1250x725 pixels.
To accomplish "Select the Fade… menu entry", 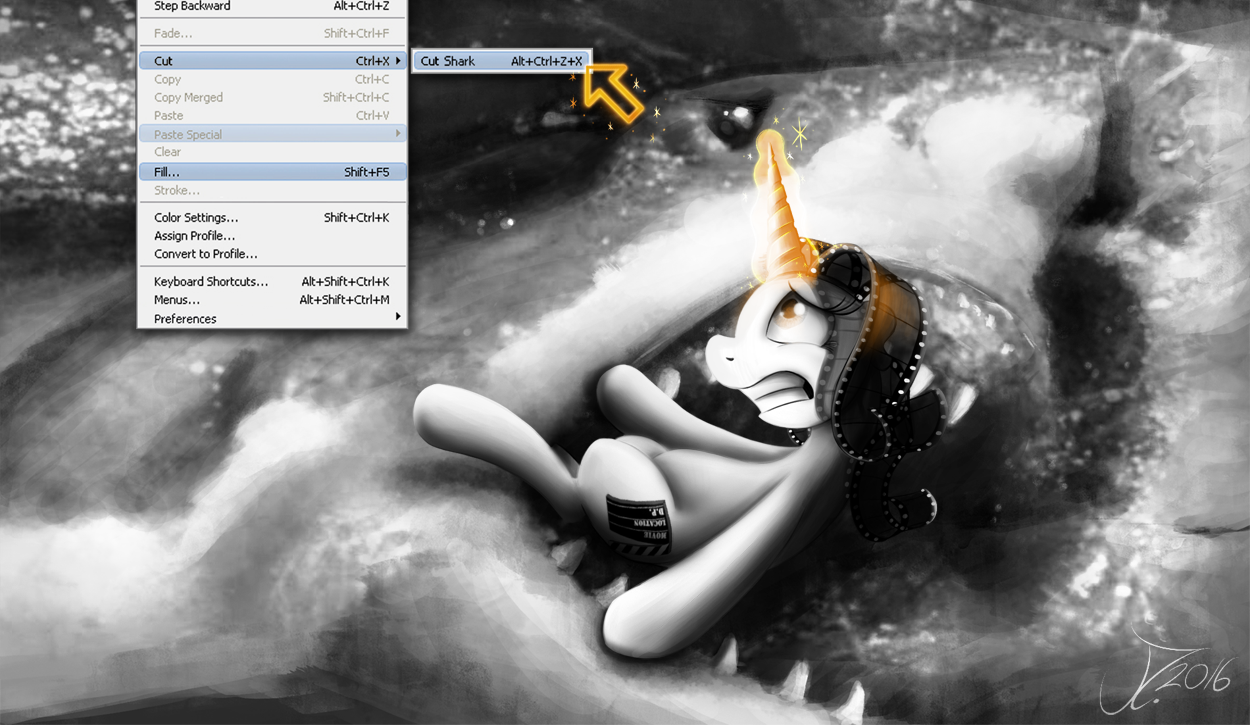I will click(x=272, y=34).
